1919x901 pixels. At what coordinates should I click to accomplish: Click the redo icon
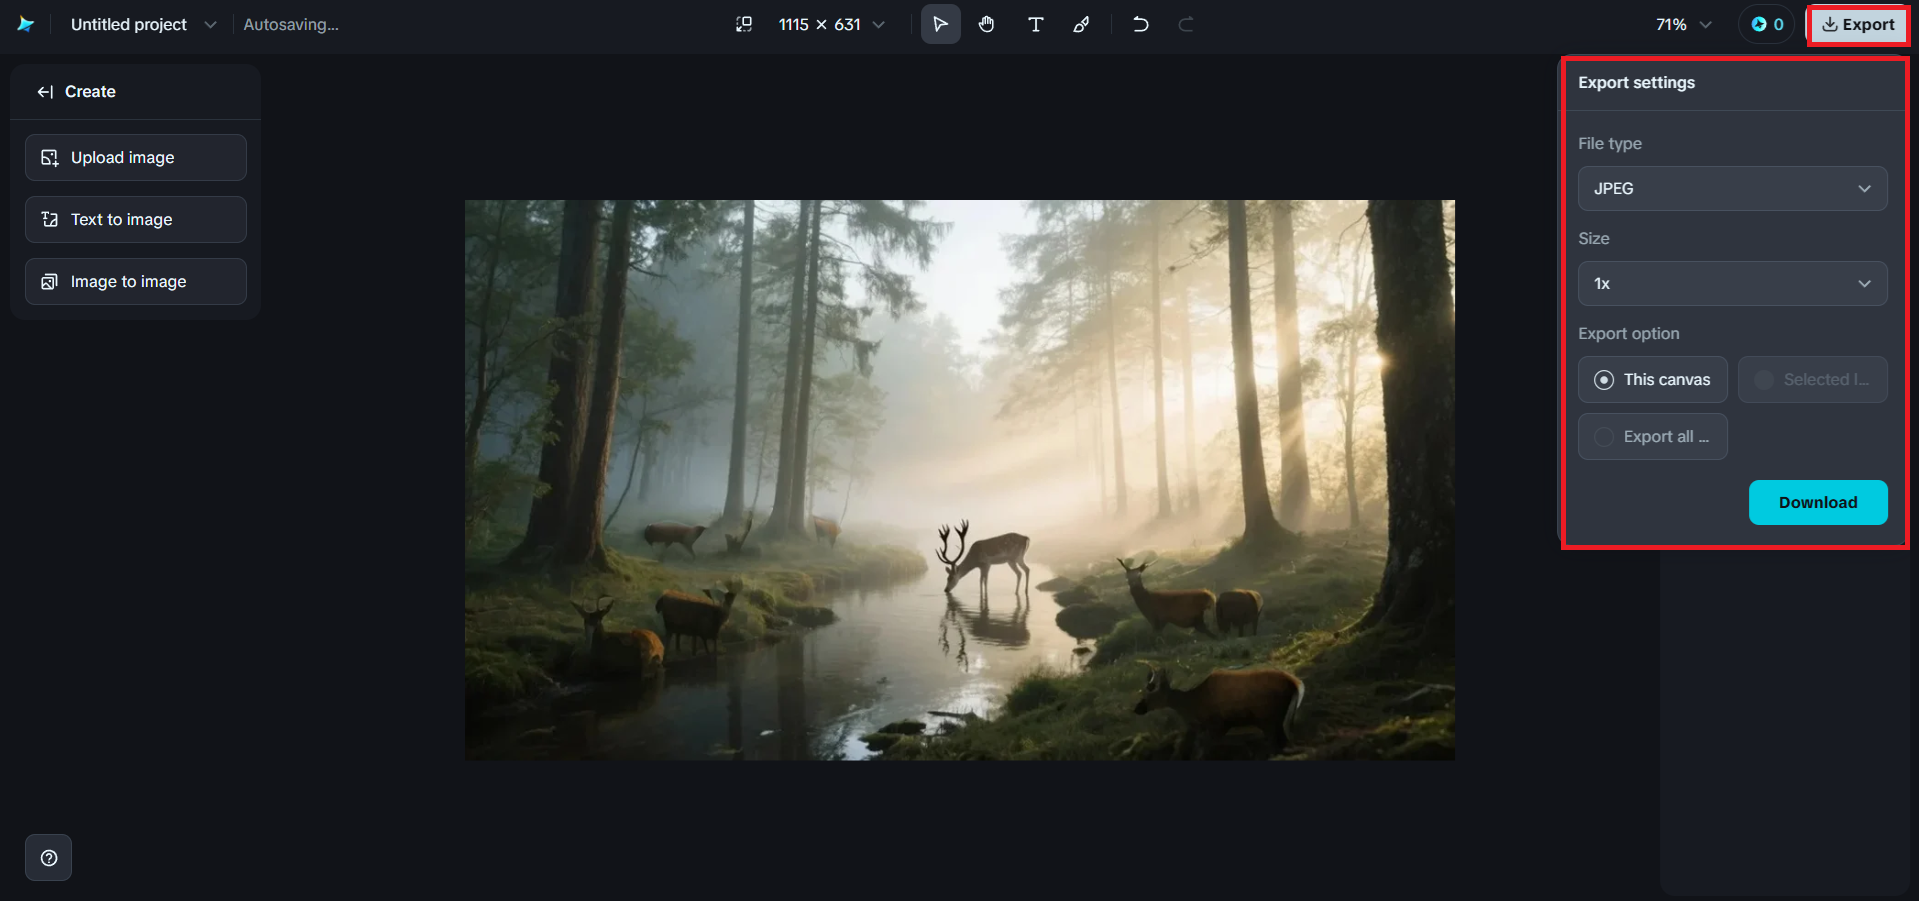(x=1186, y=24)
